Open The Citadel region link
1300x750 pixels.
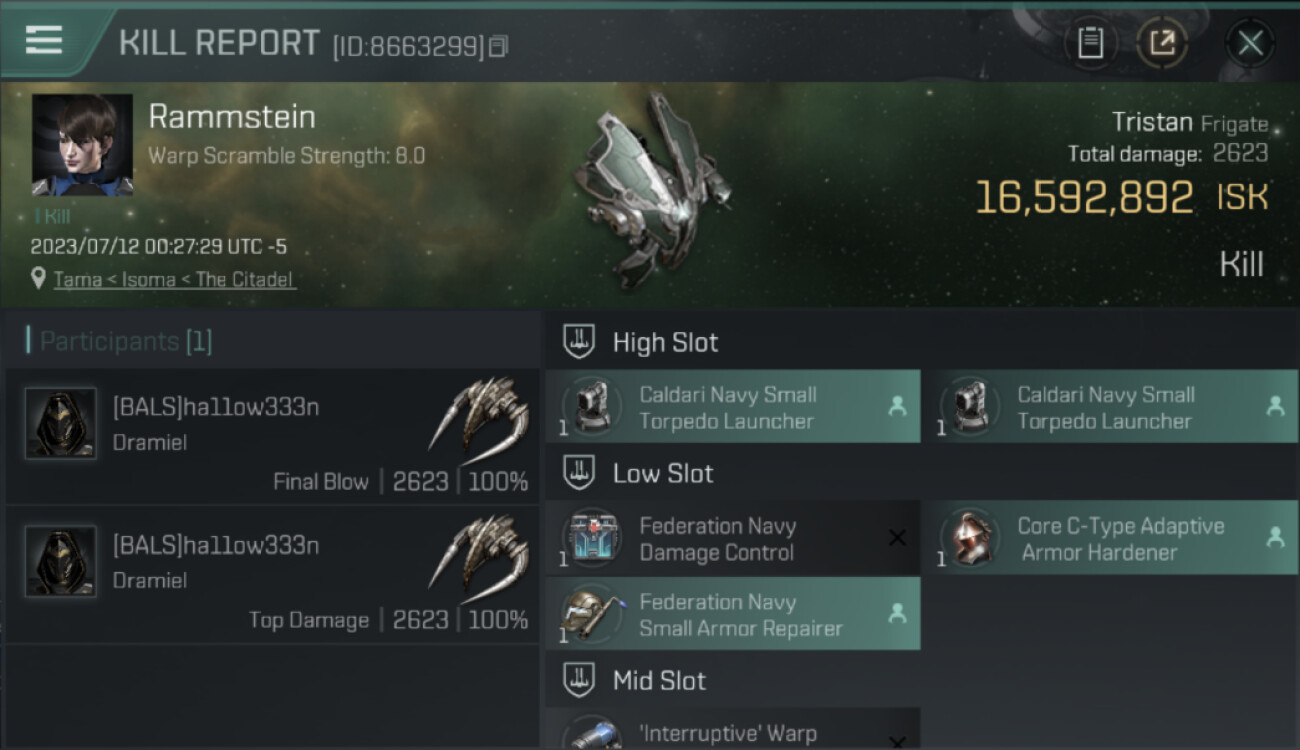(245, 280)
